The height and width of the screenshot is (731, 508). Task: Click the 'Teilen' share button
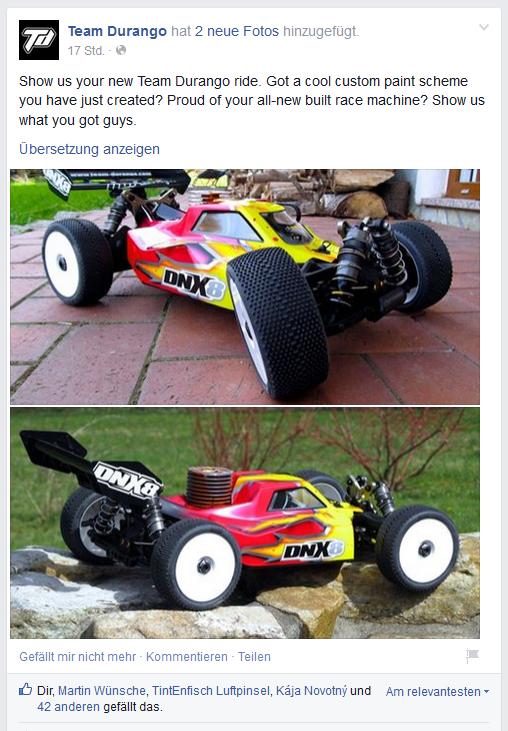(x=254, y=656)
